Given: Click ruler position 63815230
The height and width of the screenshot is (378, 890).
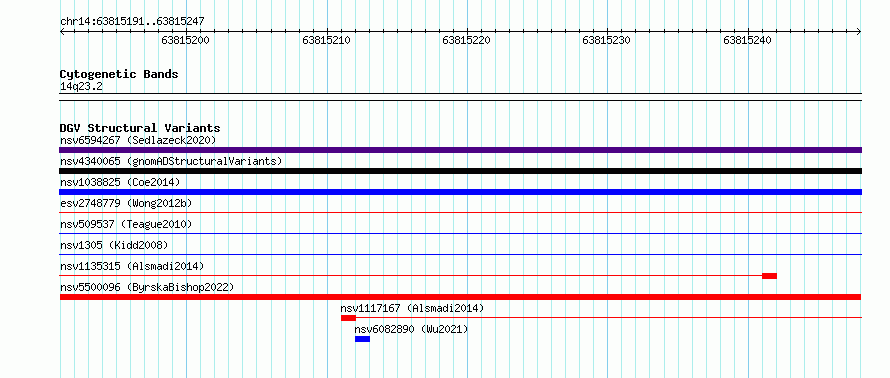Looking at the screenshot, I should [607, 40].
